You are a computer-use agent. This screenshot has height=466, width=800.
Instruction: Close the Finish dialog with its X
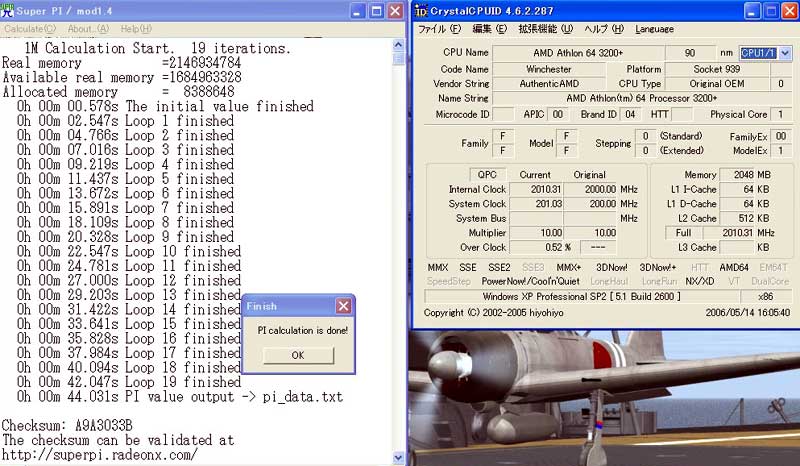pyautogui.click(x=343, y=306)
